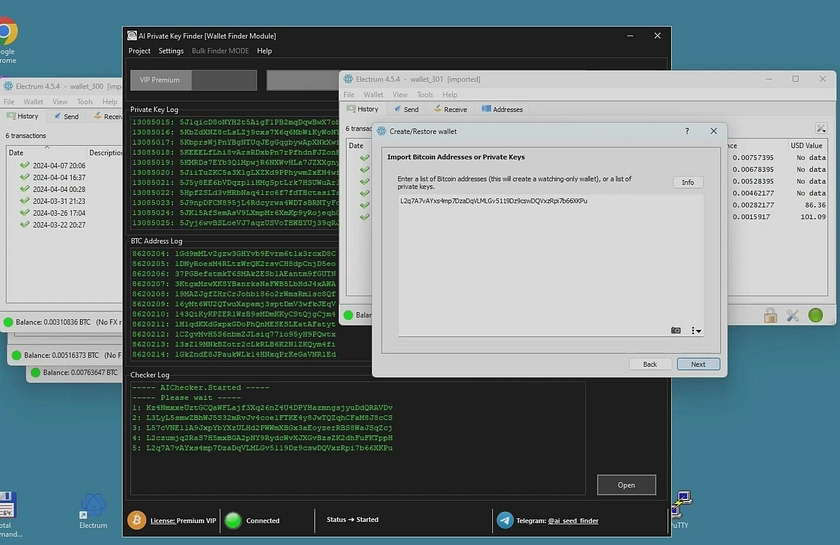Select private key log line 13085025
The height and width of the screenshot is (545, 840).
coord(235,223)
